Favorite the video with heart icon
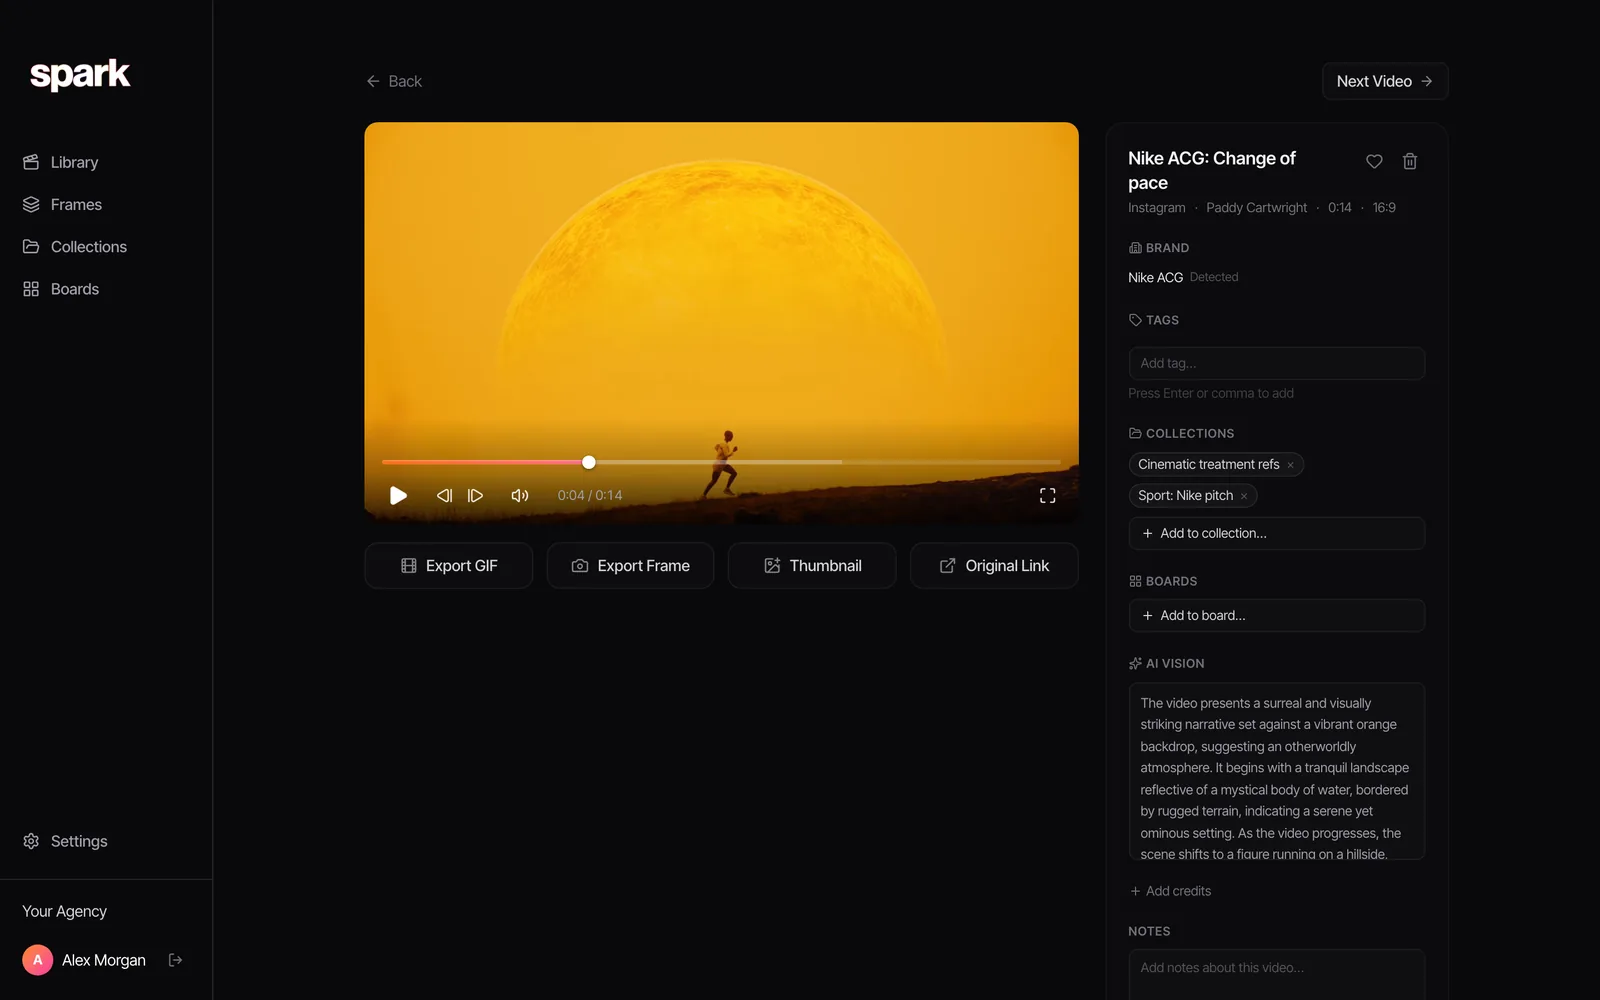The width and height of the screenshot is (1600, 1000). (1374, 161)
